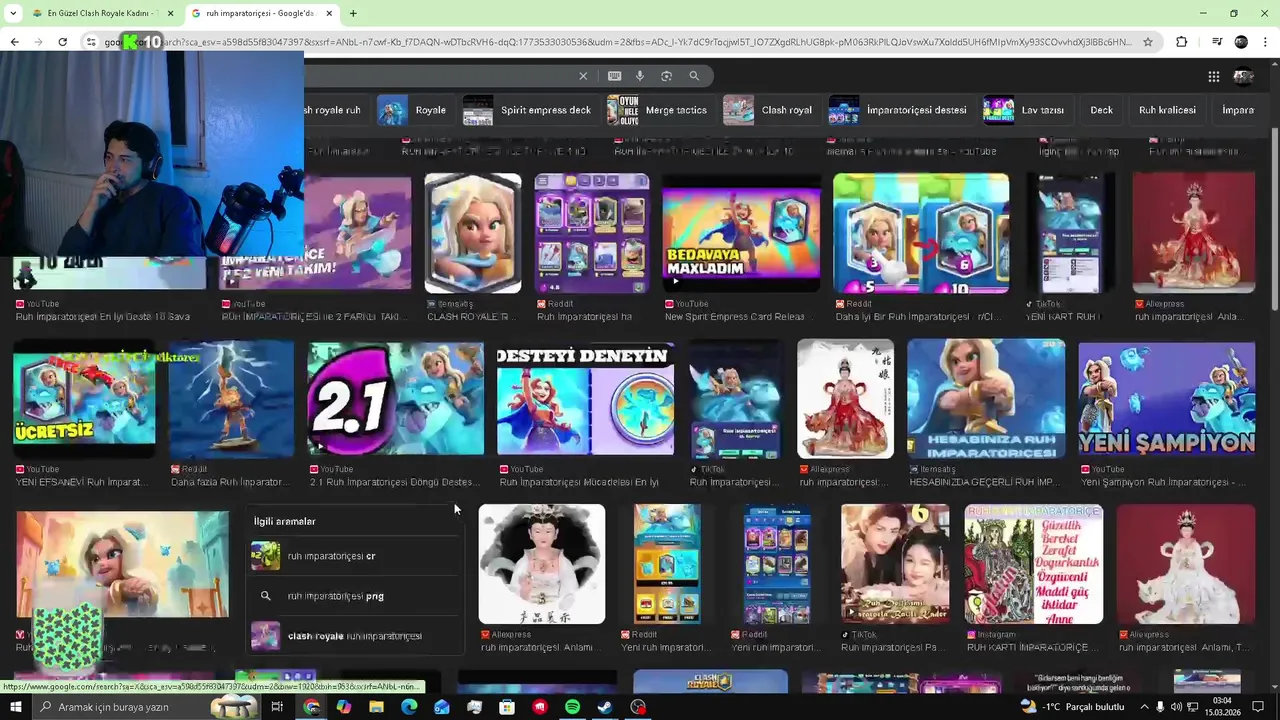Viewport: 1280px width, 720px height.
Task: Open the Reddit card comparison thumbnail
Action: (921, 233)
